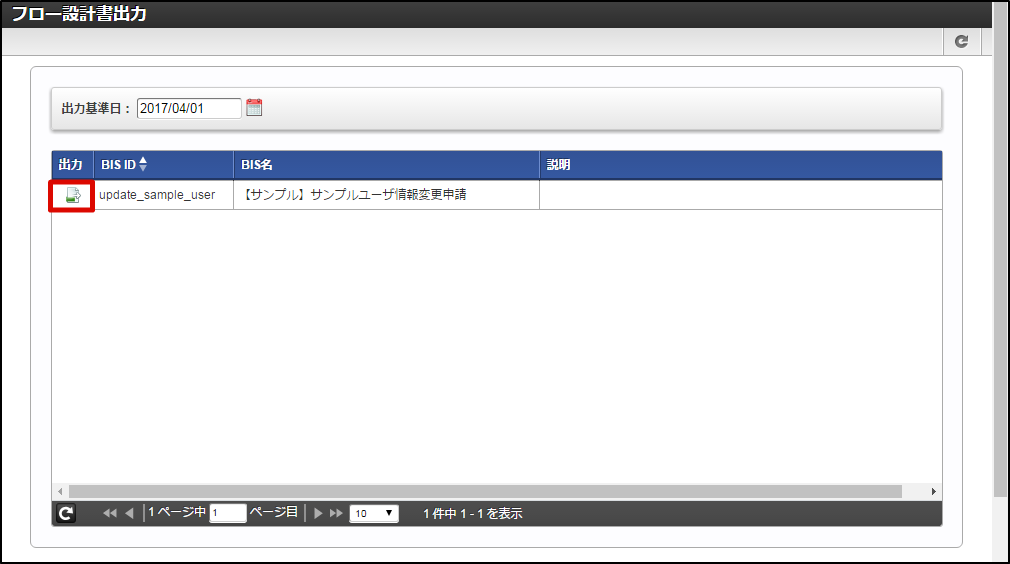
Task: Click the horizontal scrollbar right arrow
Action: (933, 491)
